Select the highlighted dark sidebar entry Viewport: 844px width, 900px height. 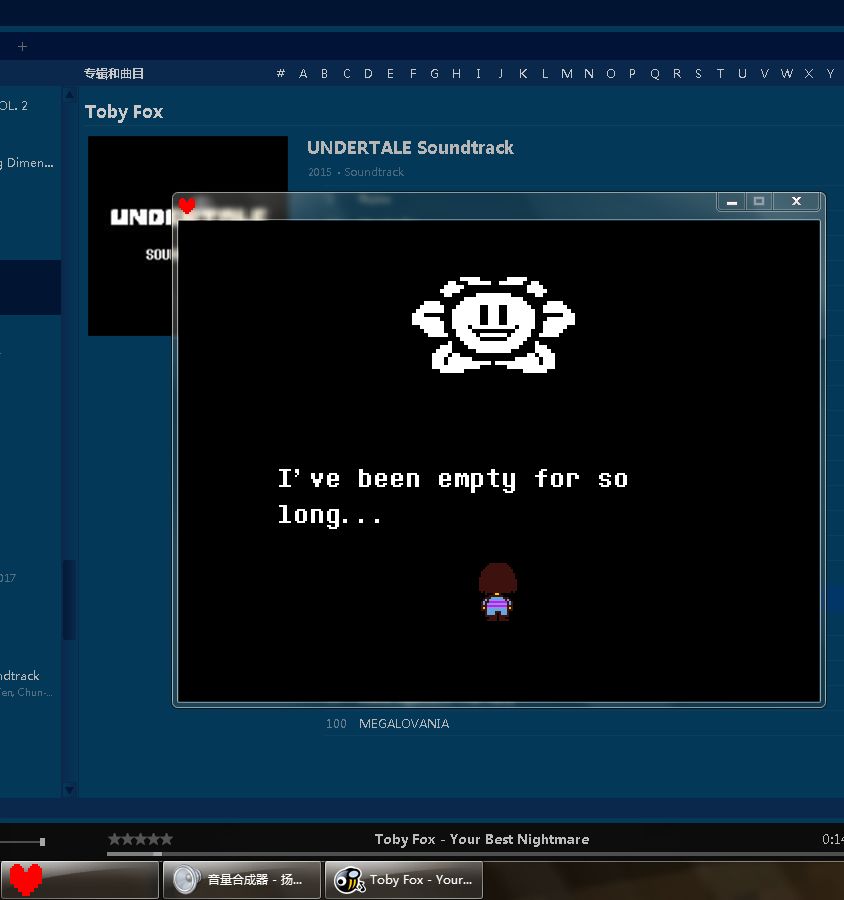click(x=30, y=287)
